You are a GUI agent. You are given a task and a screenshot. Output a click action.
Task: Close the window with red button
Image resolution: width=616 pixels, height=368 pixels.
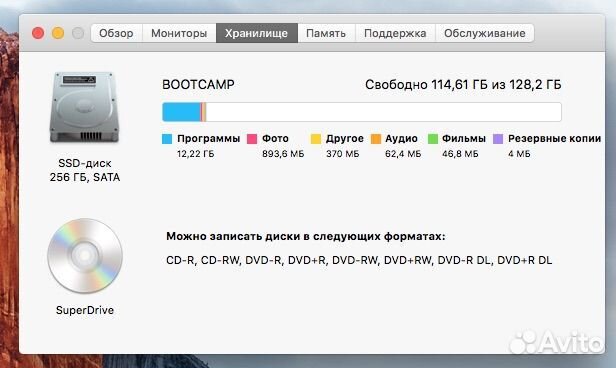pyautogui.click(x=38, y=33)
